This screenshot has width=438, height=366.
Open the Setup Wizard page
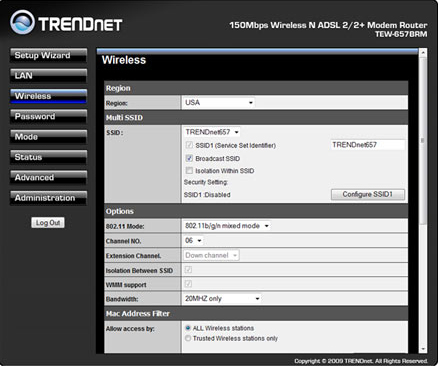pos(48,55)
